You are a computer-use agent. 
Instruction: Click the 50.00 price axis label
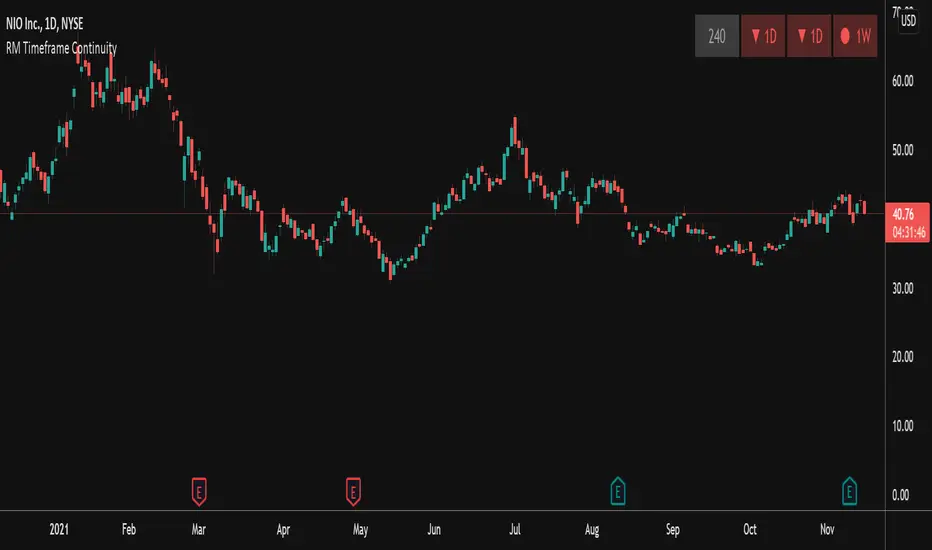[902, 150]
